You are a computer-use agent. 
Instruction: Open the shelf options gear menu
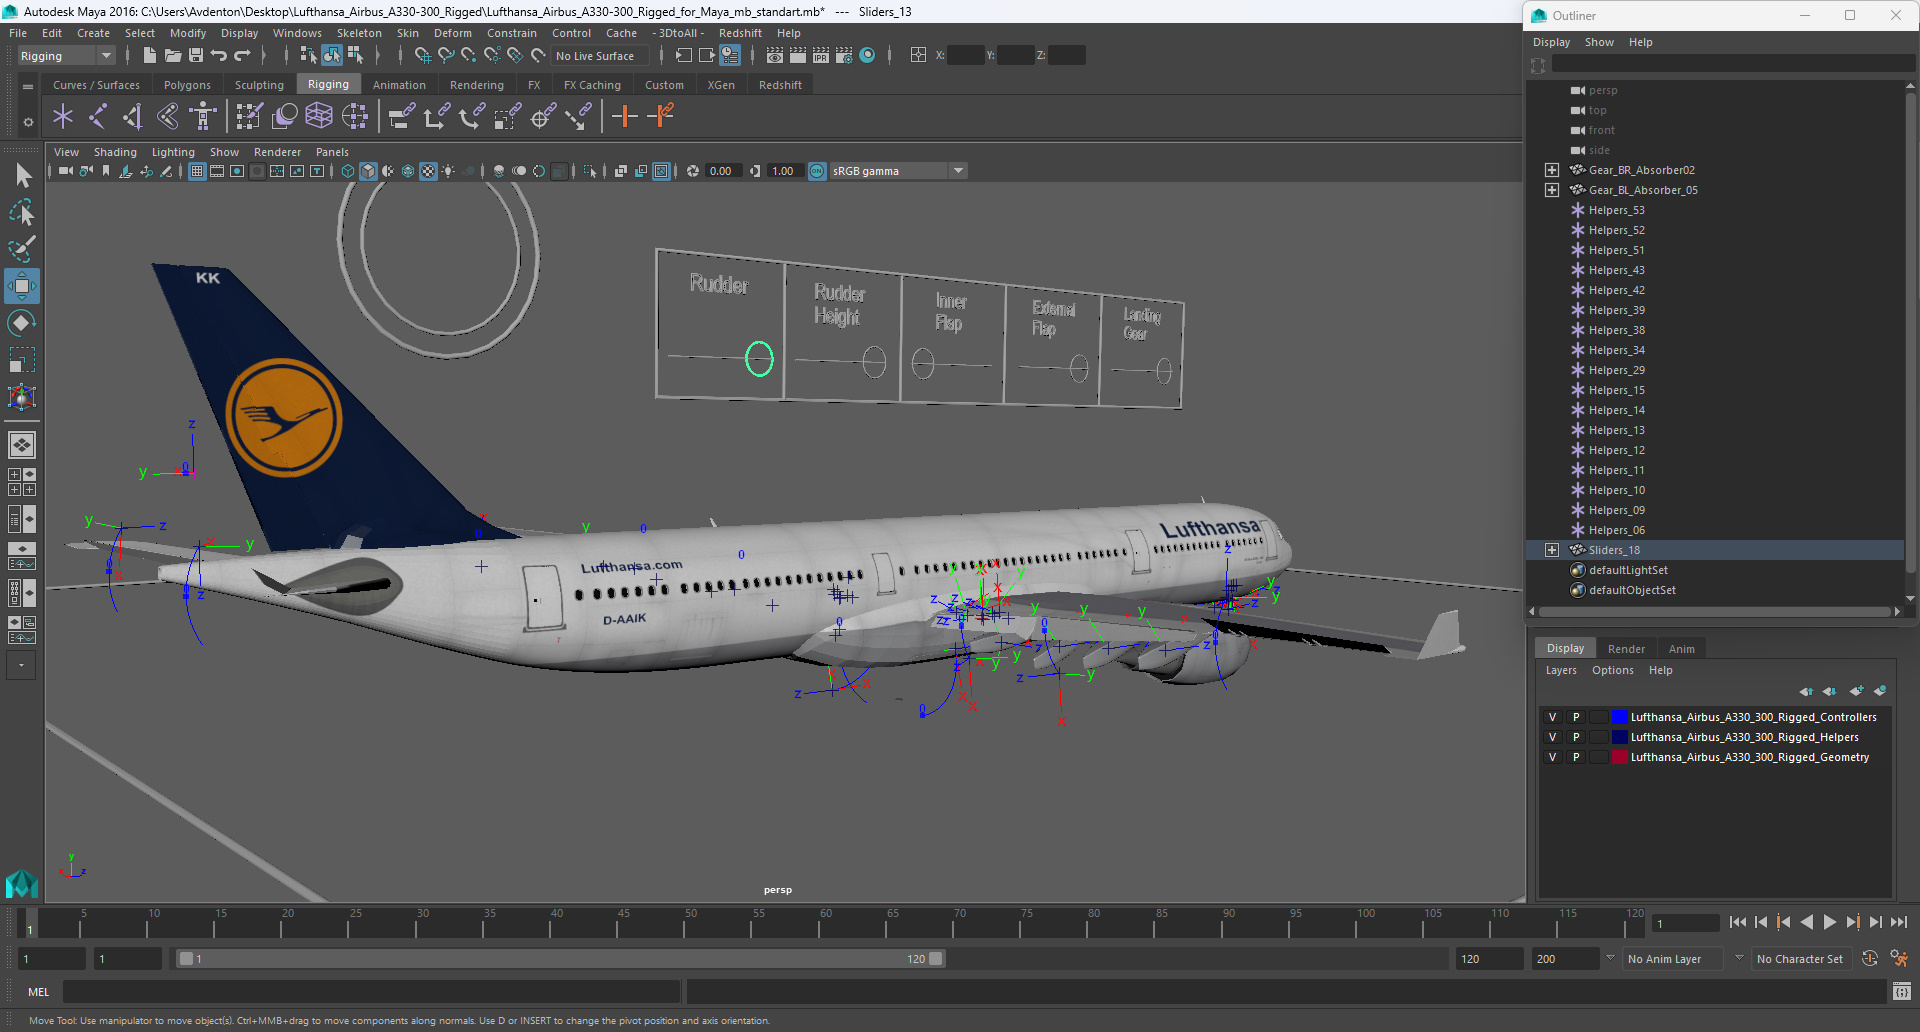click(x=28, y=122)
